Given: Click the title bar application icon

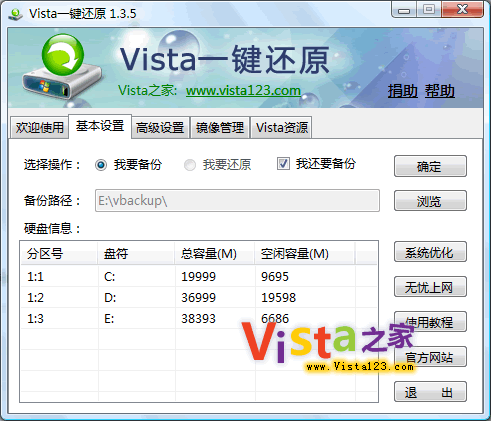Looking at the screenshot, I should point(15,14).
